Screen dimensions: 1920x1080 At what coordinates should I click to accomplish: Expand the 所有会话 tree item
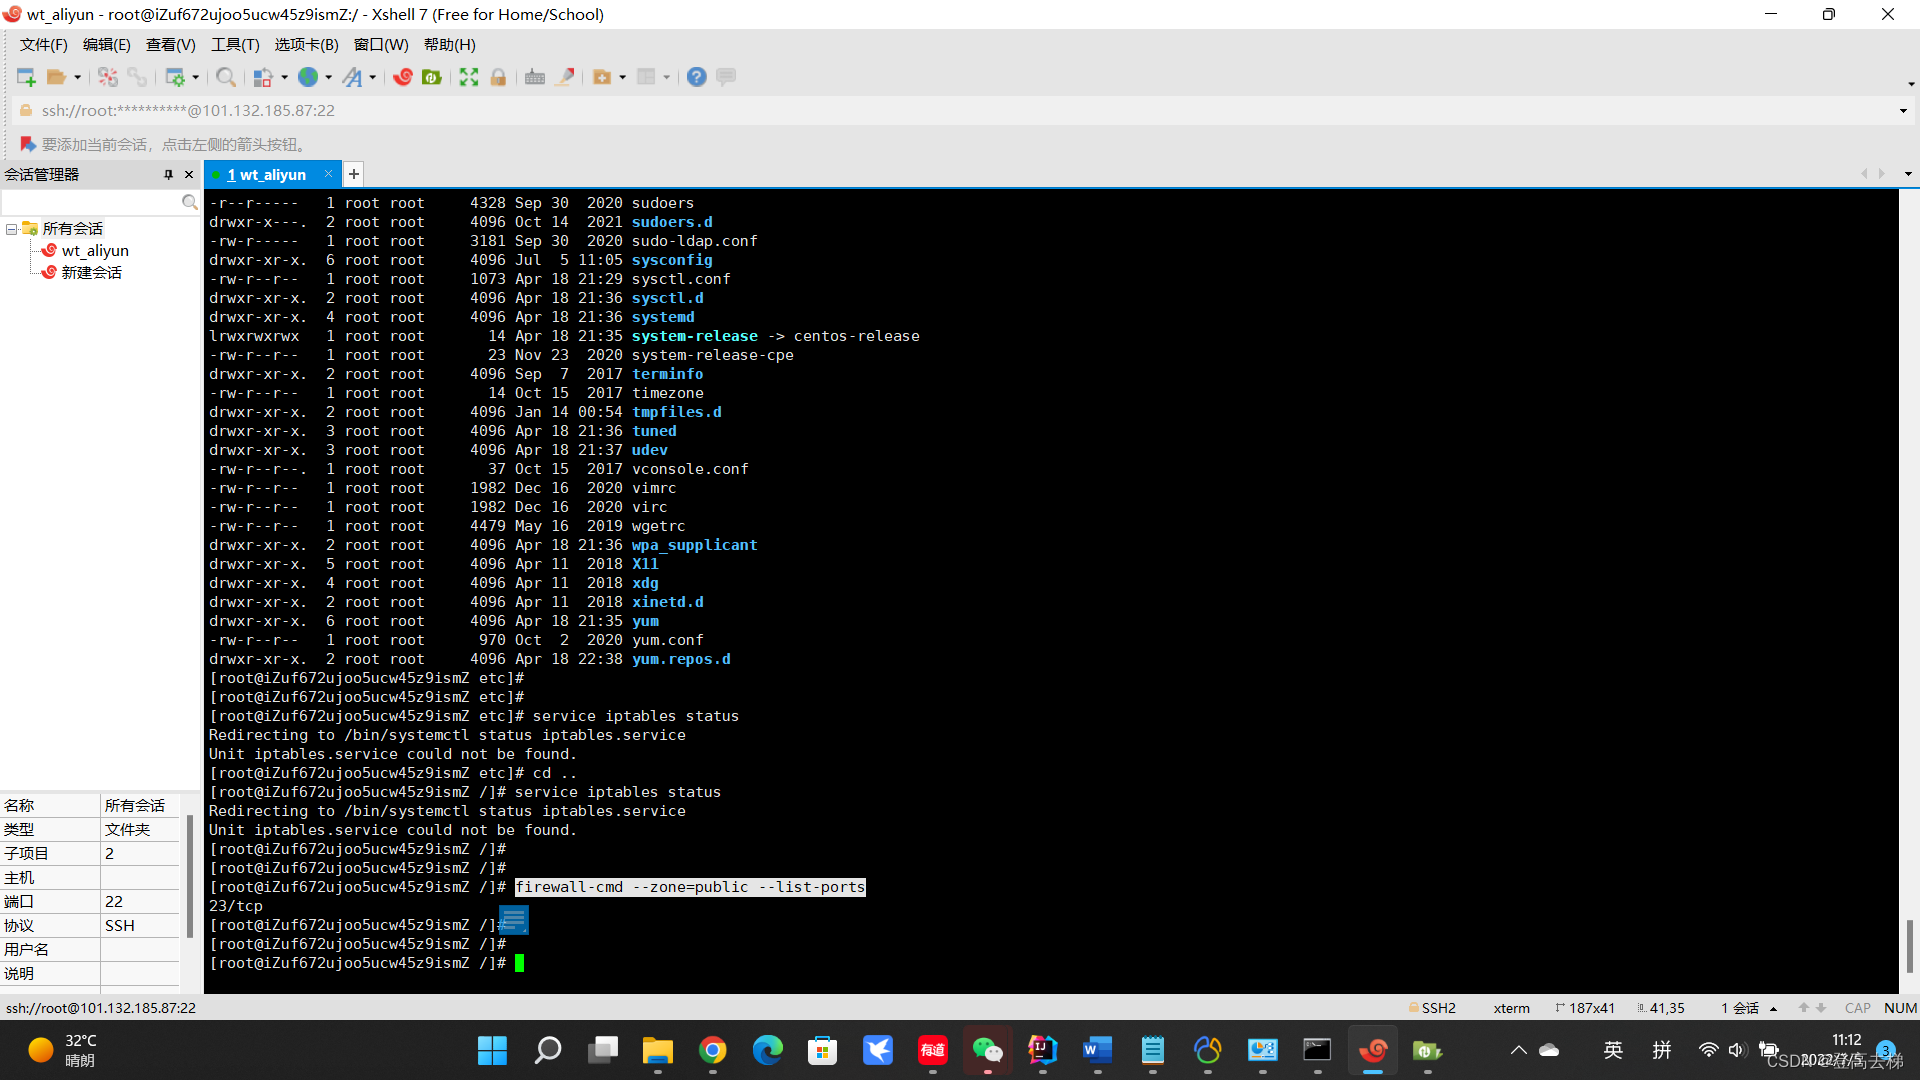(x=15, y=227)
